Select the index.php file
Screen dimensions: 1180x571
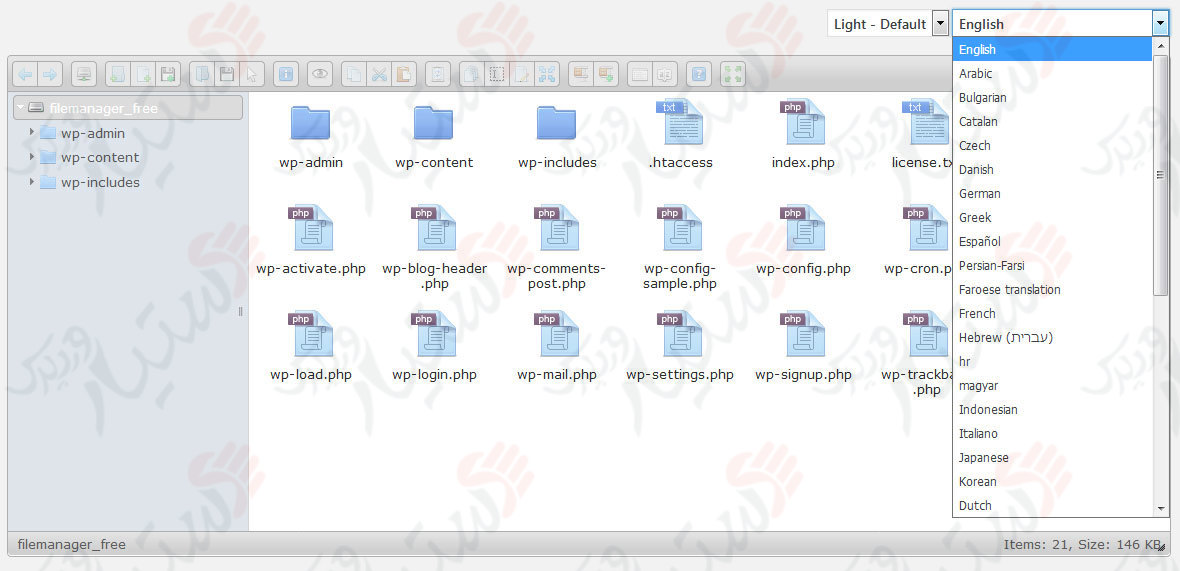click(x=803, y=136)
